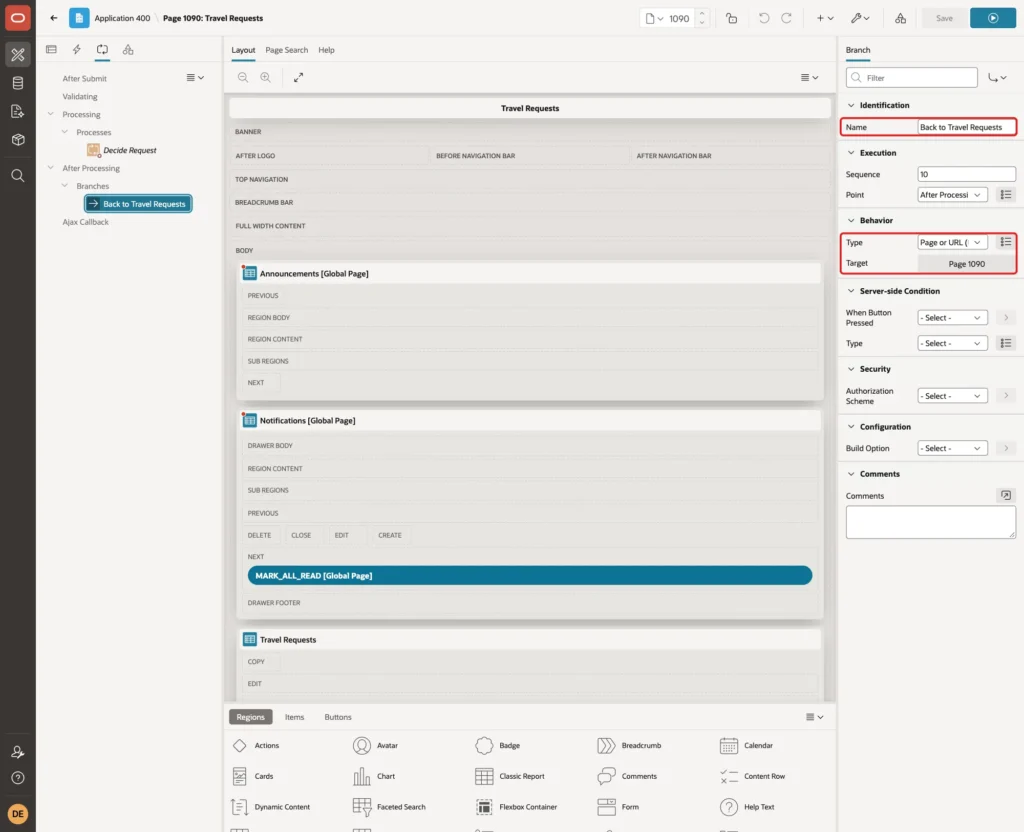Image resolution: width=1024 pixels, height=832 pixels.
Task: Collapse the Execution section
Action: [850, 153]
